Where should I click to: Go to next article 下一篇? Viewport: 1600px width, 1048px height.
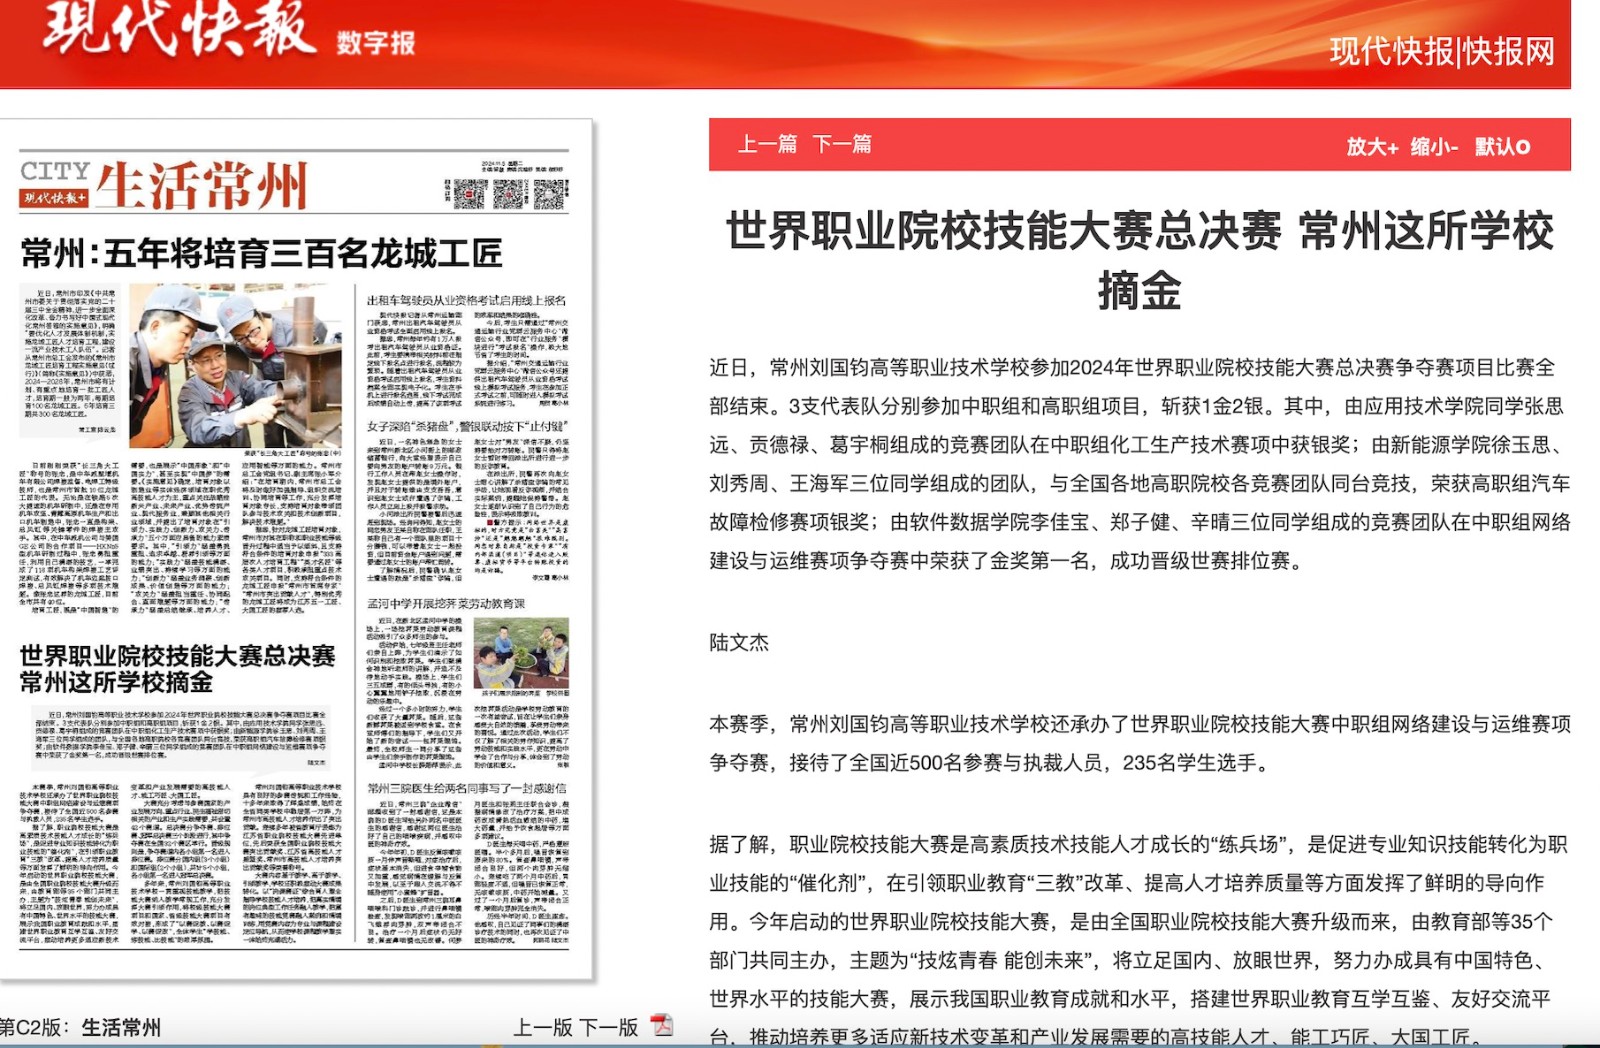coord(842,145)
